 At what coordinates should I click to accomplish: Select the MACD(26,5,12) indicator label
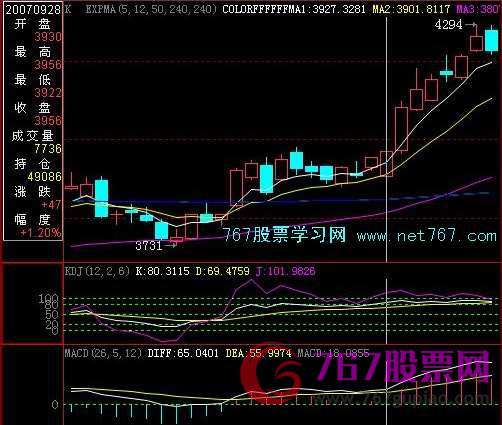point(103,353)
